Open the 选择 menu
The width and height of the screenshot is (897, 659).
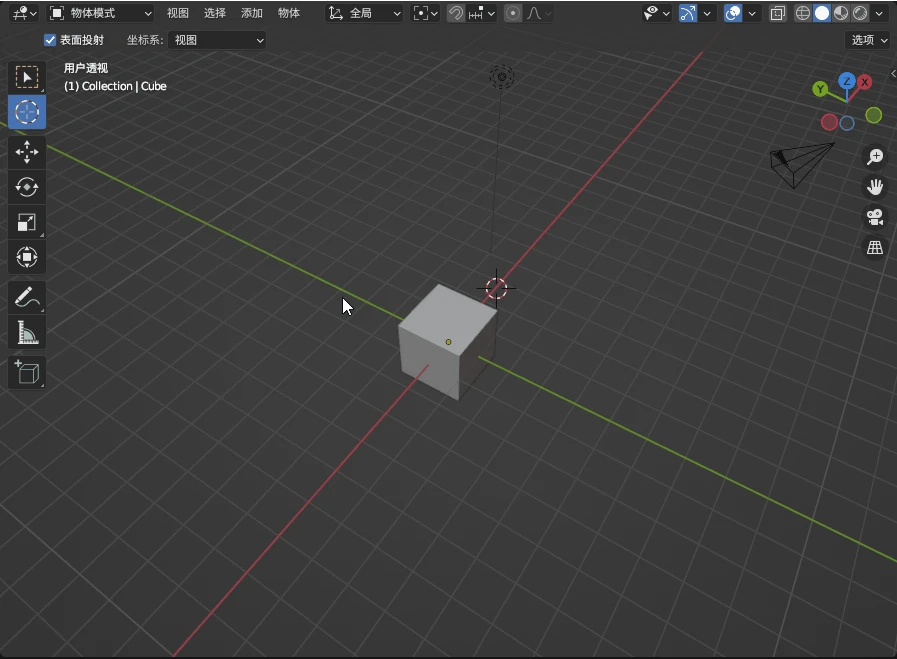click(x=215, y=13)
